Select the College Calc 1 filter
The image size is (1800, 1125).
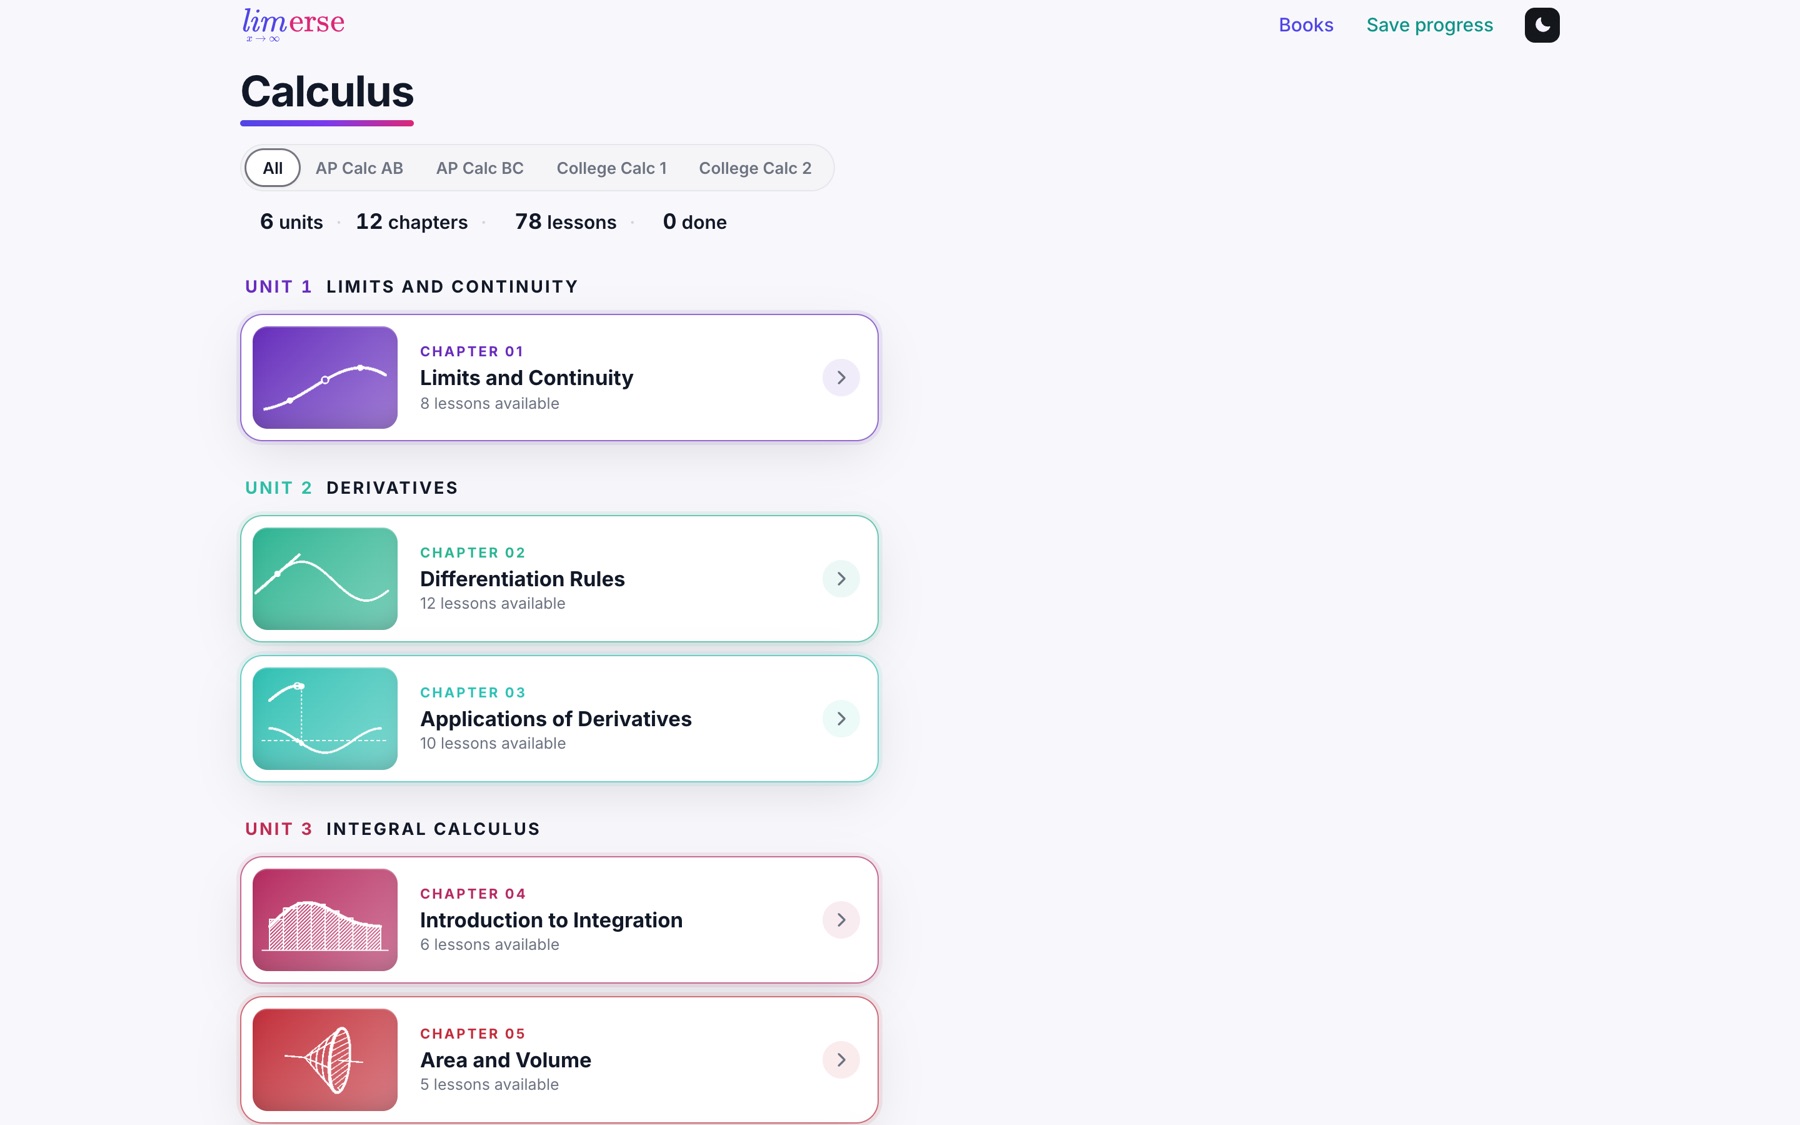coord(611,168)
